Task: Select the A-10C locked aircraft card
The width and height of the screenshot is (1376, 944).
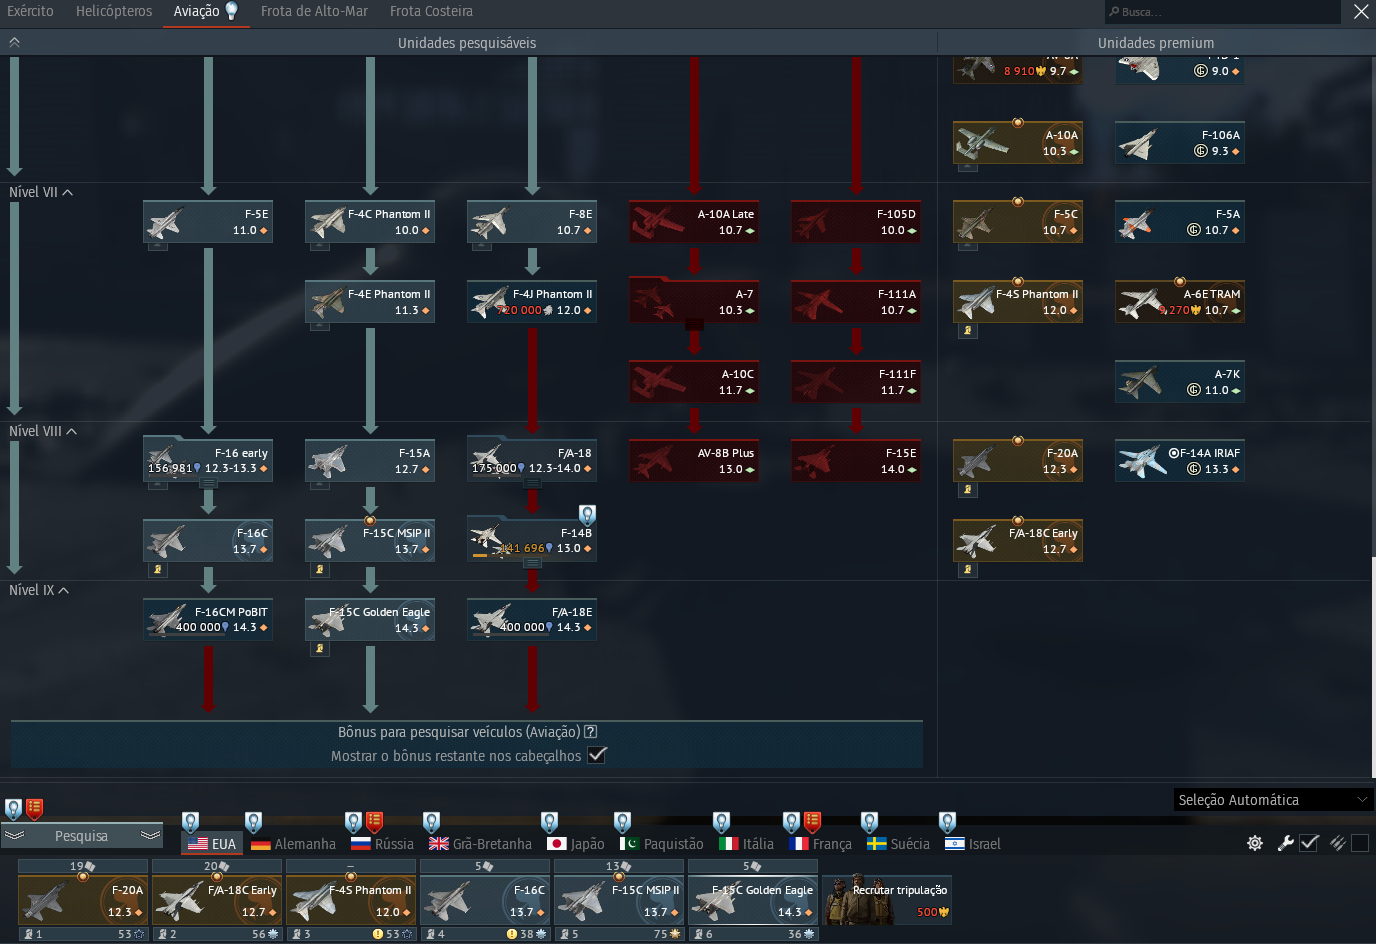Action: click(x=694, y=381)
